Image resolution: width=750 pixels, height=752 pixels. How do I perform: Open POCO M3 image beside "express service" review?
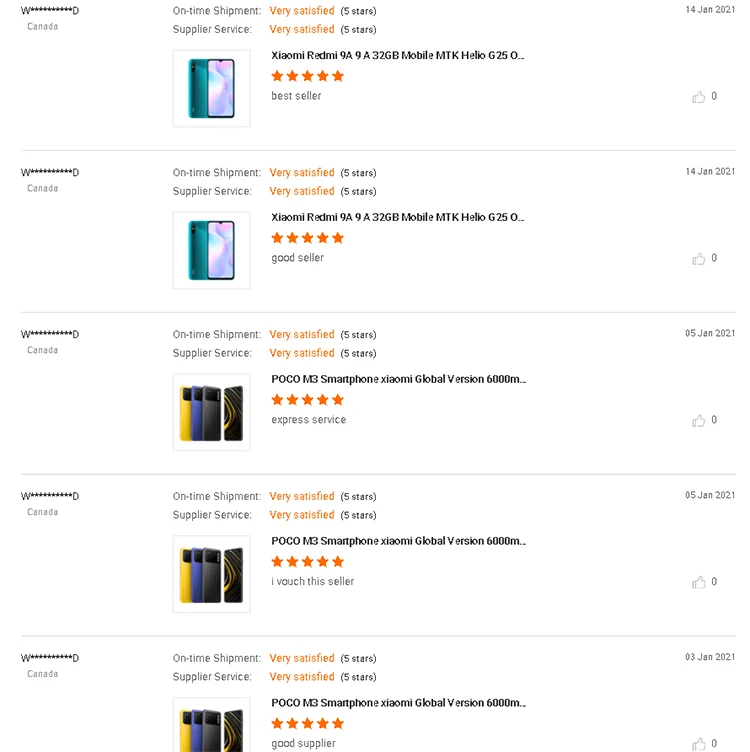click(211, 412)
